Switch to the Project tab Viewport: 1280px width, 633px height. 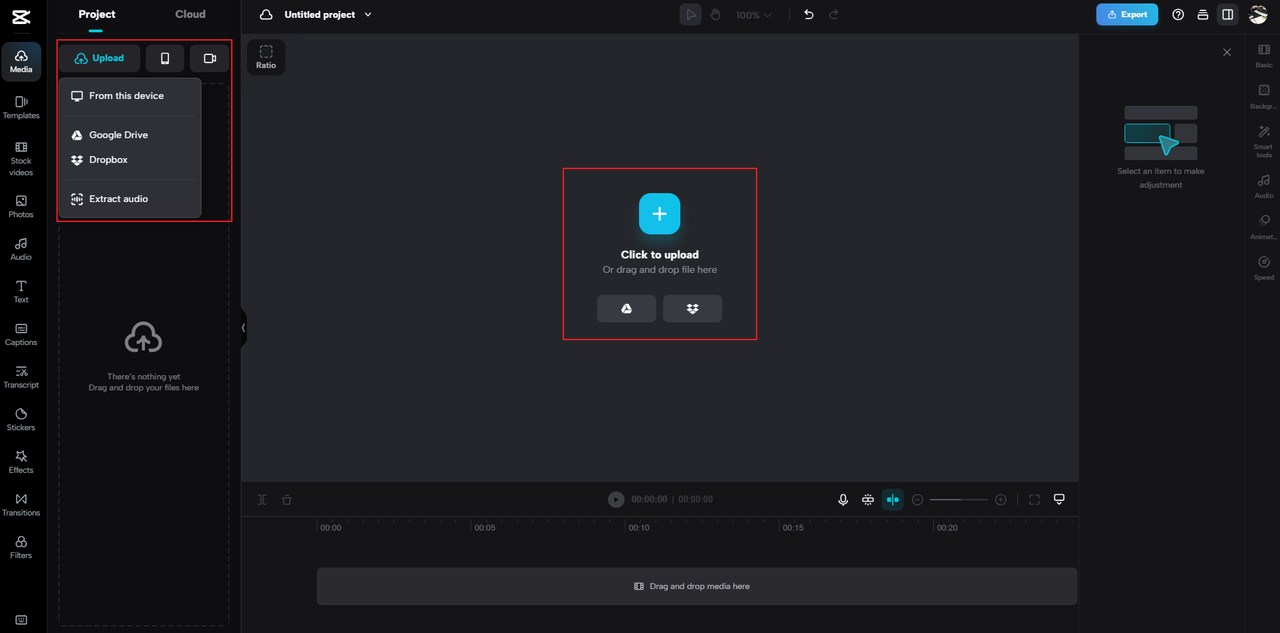coord(97,14)
